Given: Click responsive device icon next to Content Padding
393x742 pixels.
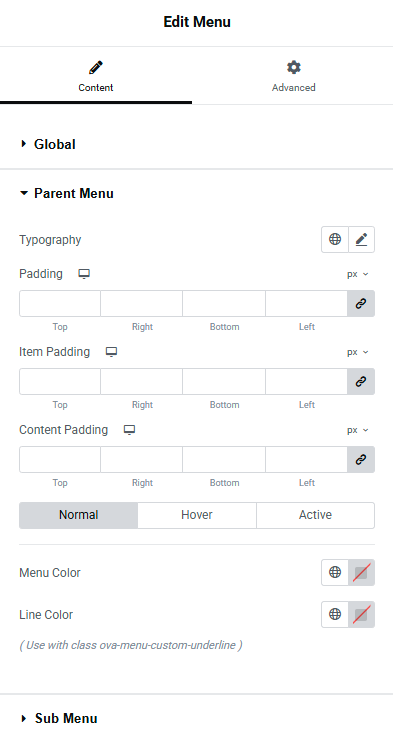Looking at the screenshot, I should coord(129,430).
